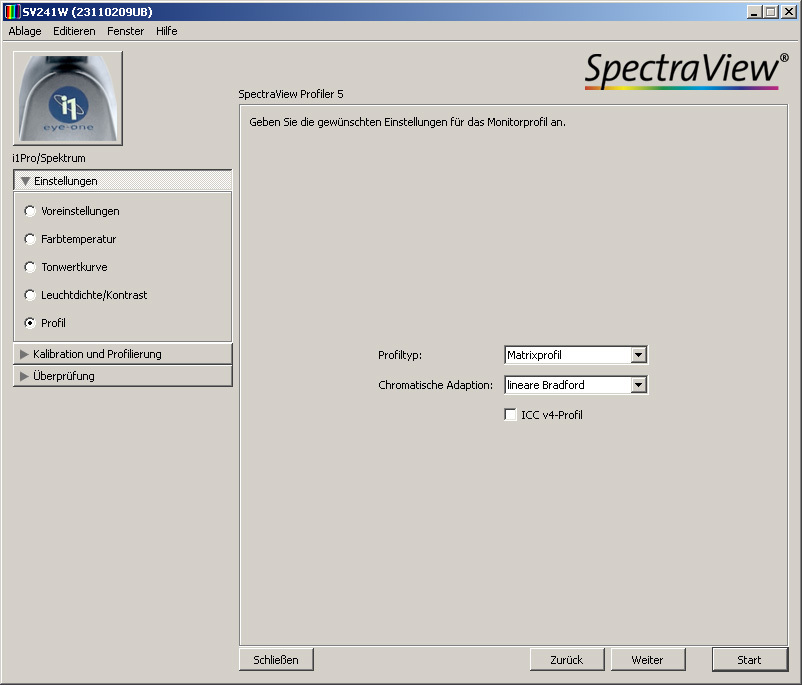The width and height of the screenshot is (802, 685).
Task: Select the Profil radio button
Action: point(30,323)
